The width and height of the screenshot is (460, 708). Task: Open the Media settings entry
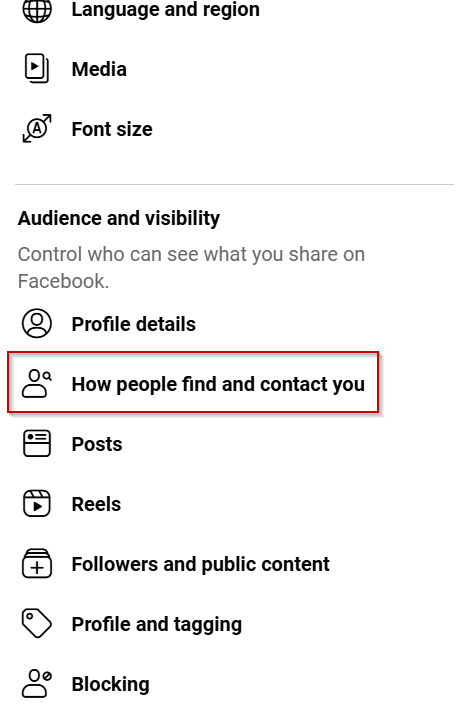[99, 69]
